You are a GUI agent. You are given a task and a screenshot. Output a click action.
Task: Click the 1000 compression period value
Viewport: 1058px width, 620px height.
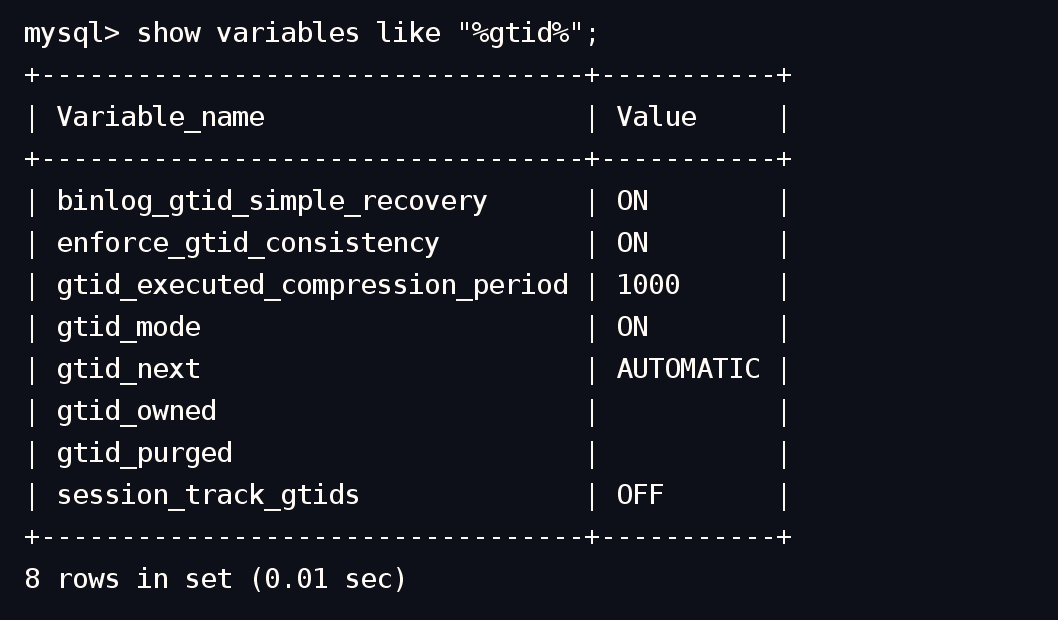648,285
